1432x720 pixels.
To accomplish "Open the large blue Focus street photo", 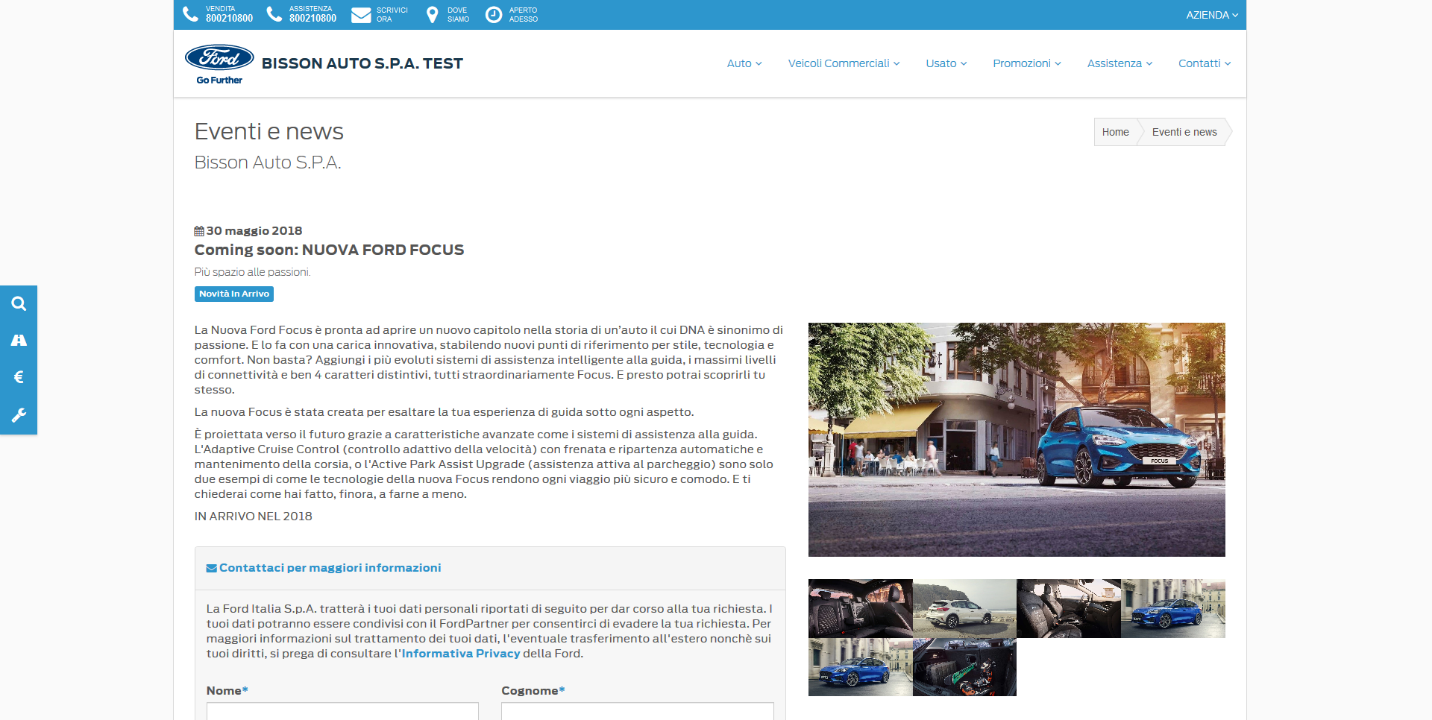I will point(1016,439).
